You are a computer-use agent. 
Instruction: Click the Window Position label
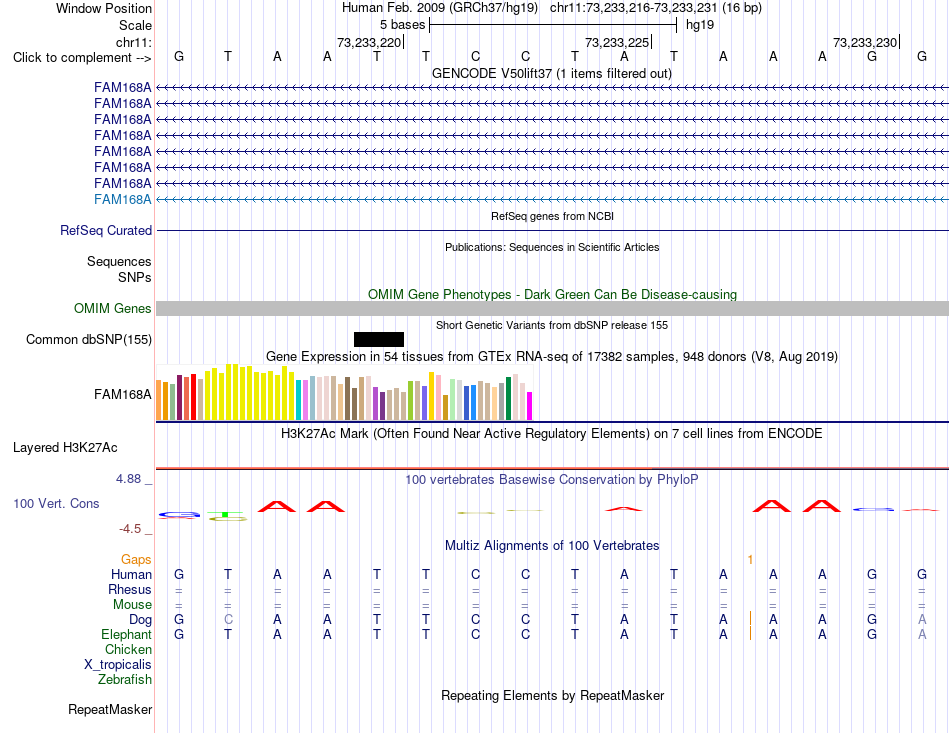click(x=104, y=8)
